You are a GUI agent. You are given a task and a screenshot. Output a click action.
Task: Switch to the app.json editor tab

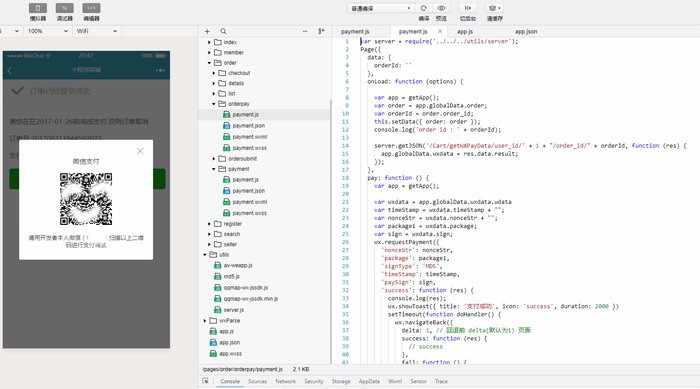[526, 32]
